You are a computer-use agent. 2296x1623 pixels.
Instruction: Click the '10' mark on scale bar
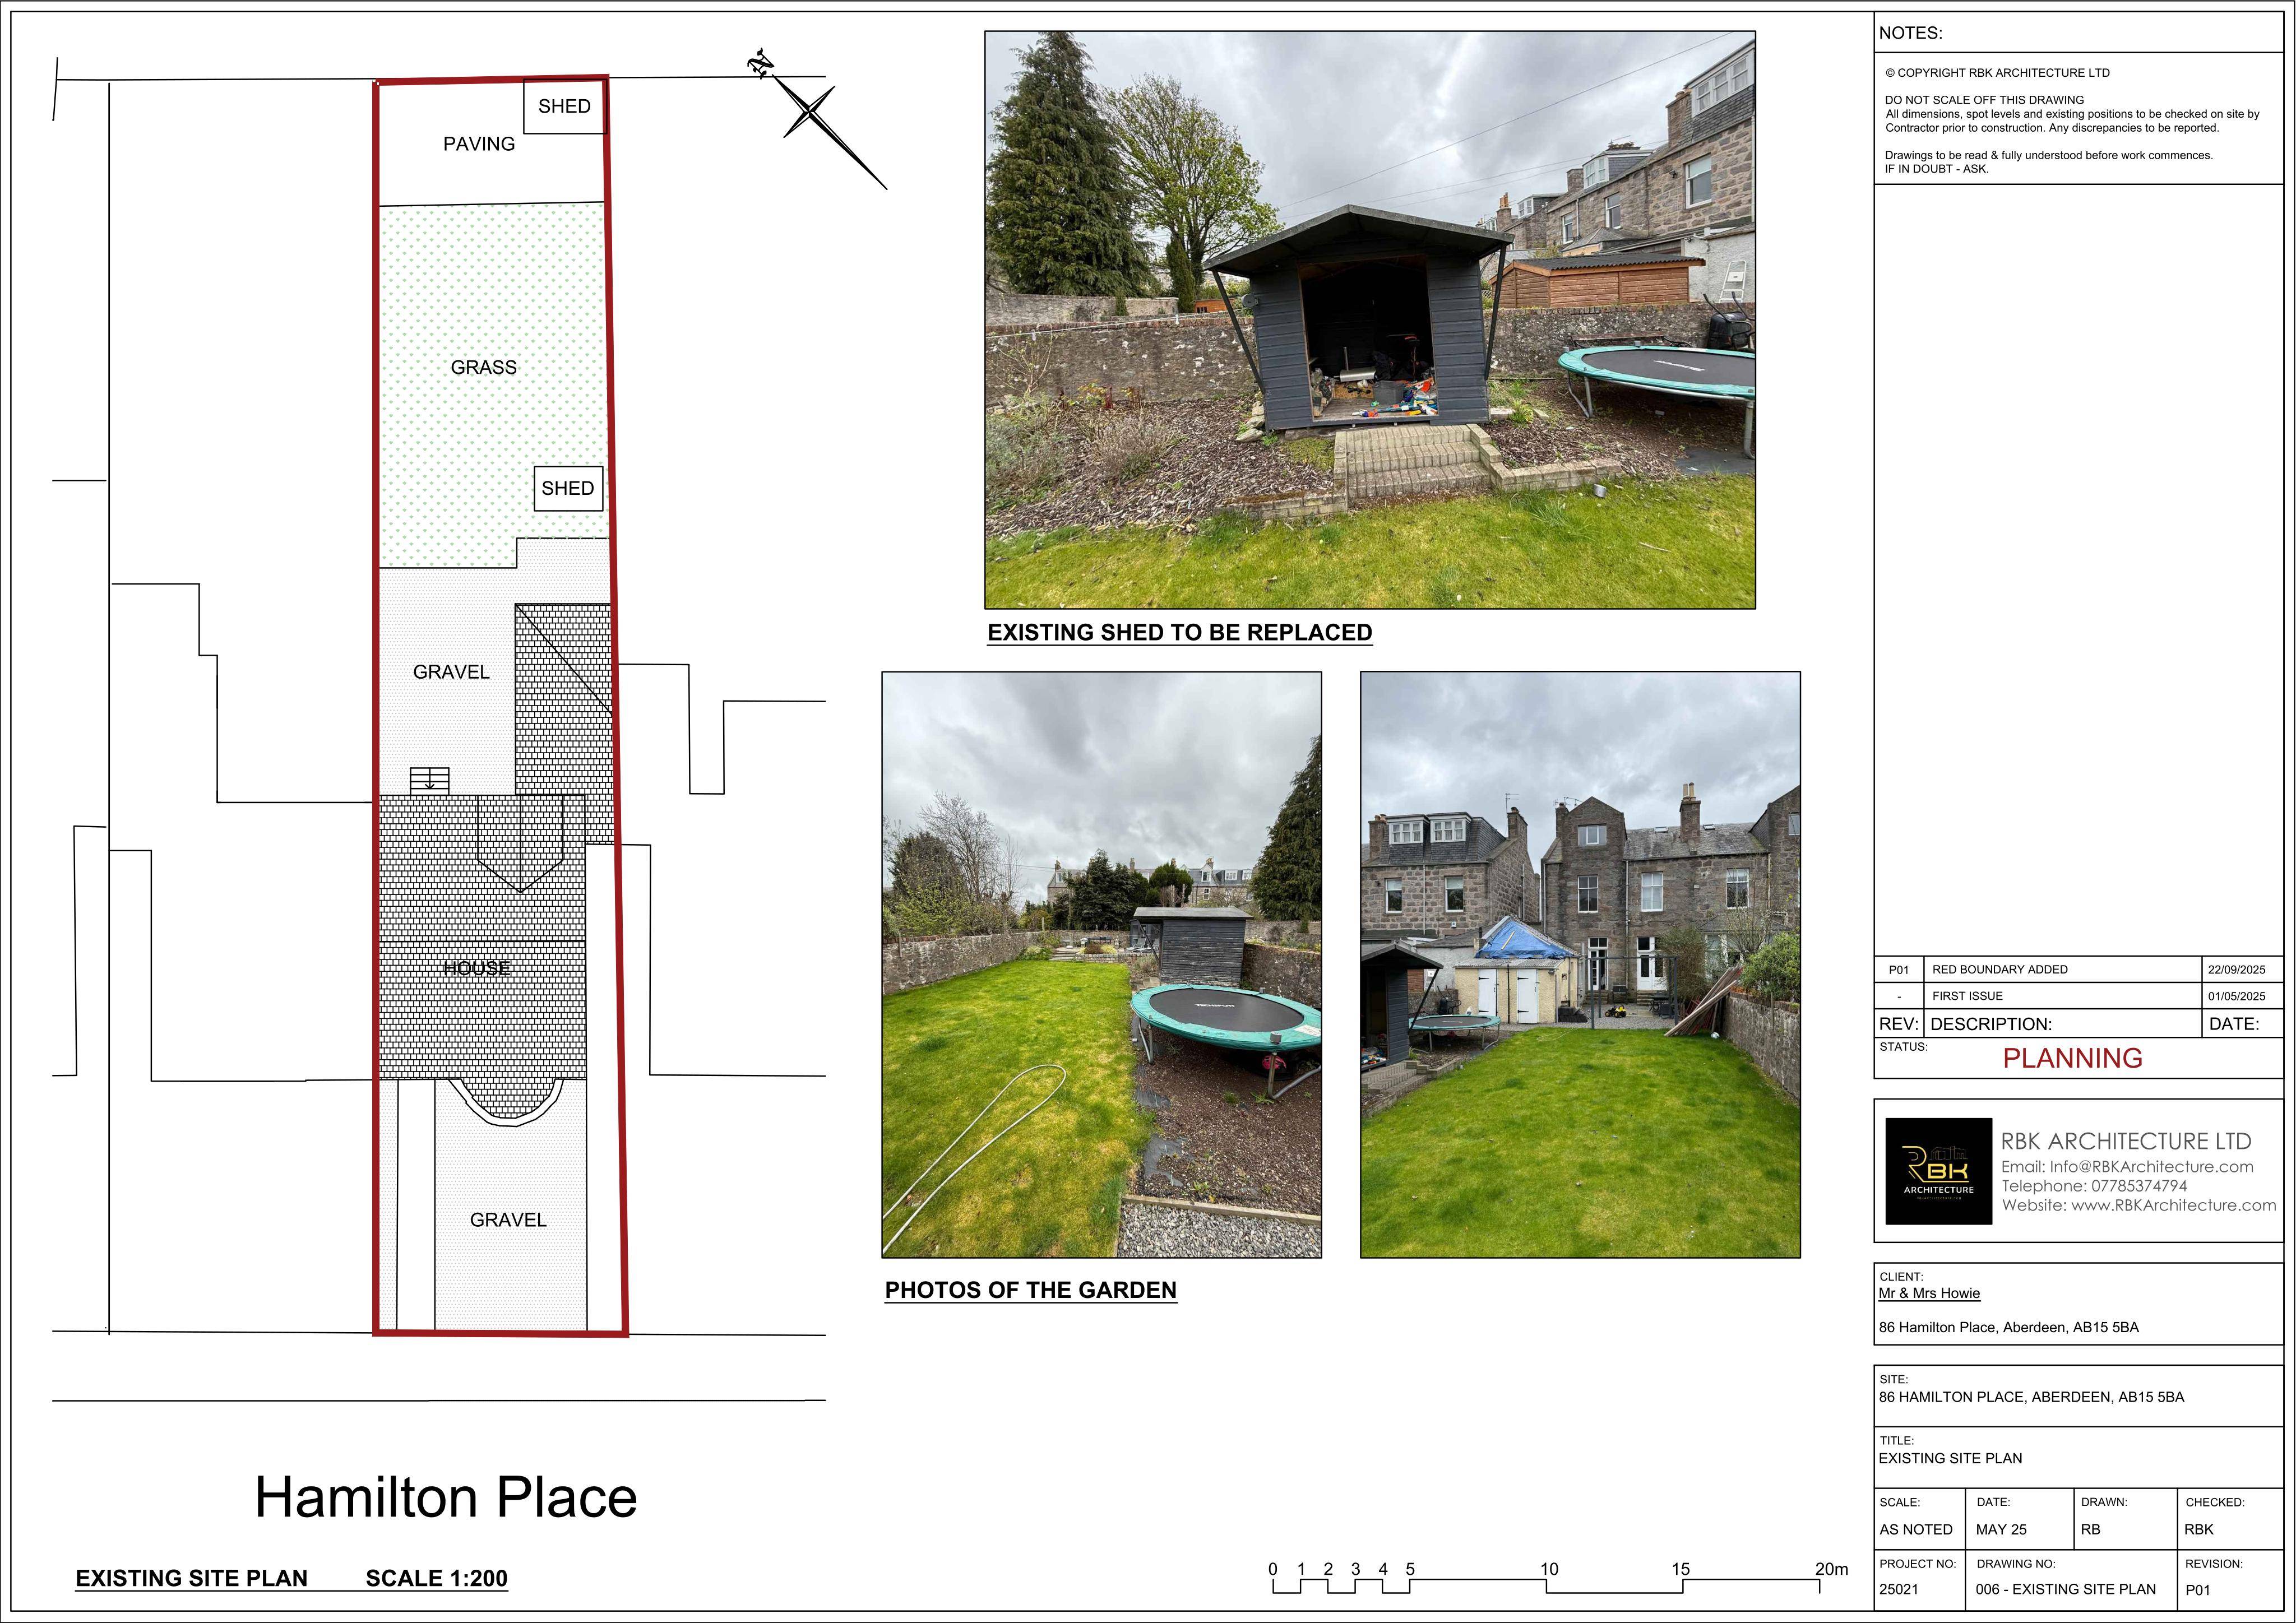click(1549, 1569)
